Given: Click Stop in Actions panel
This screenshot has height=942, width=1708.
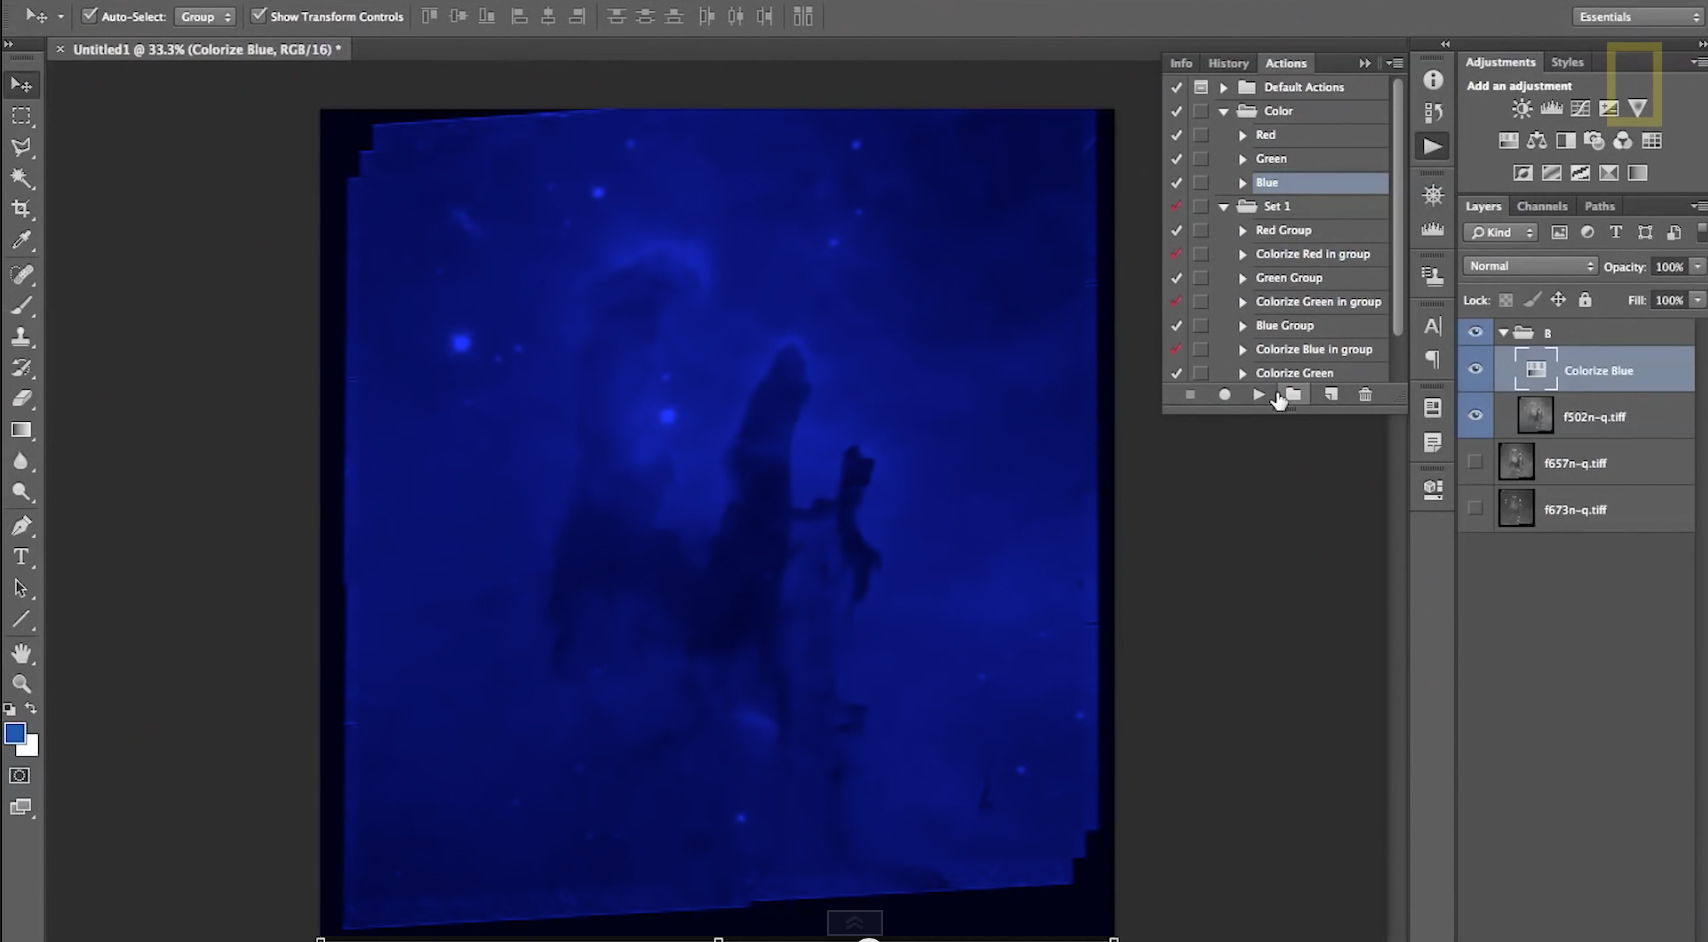Looking at the screenshot, I should (x=1190, y=395).
